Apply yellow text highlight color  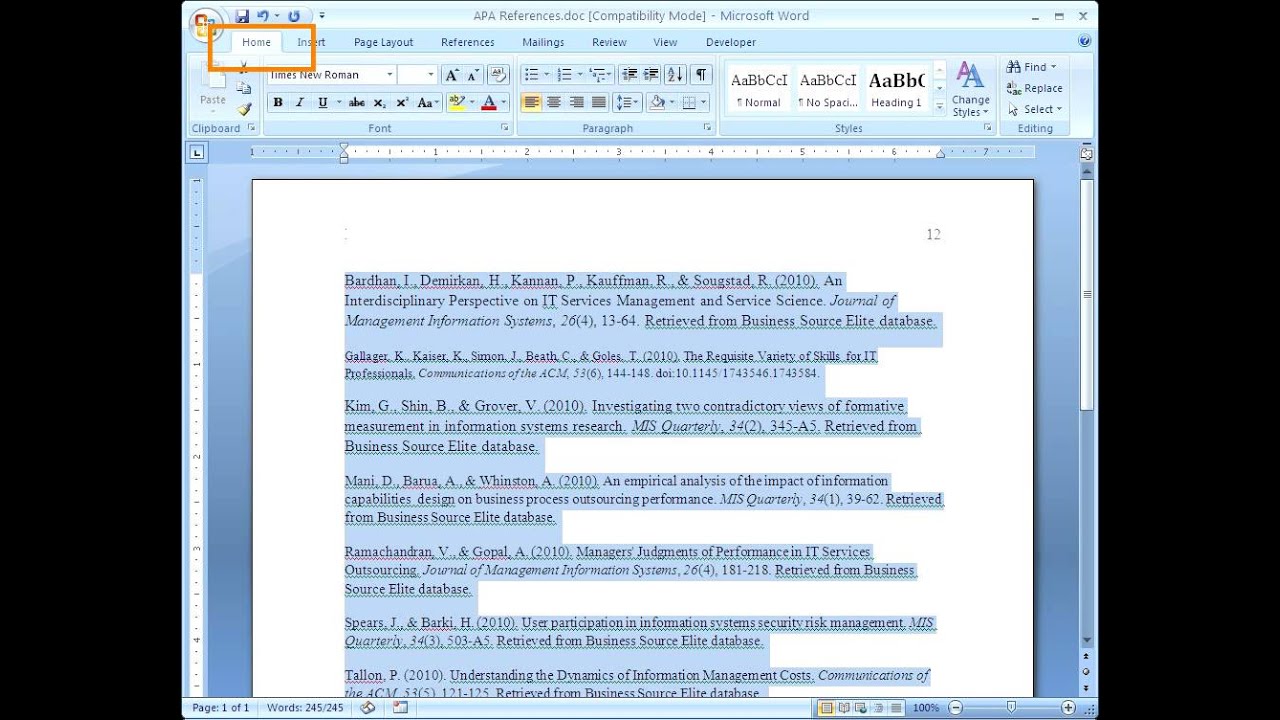tap(457, 103)
